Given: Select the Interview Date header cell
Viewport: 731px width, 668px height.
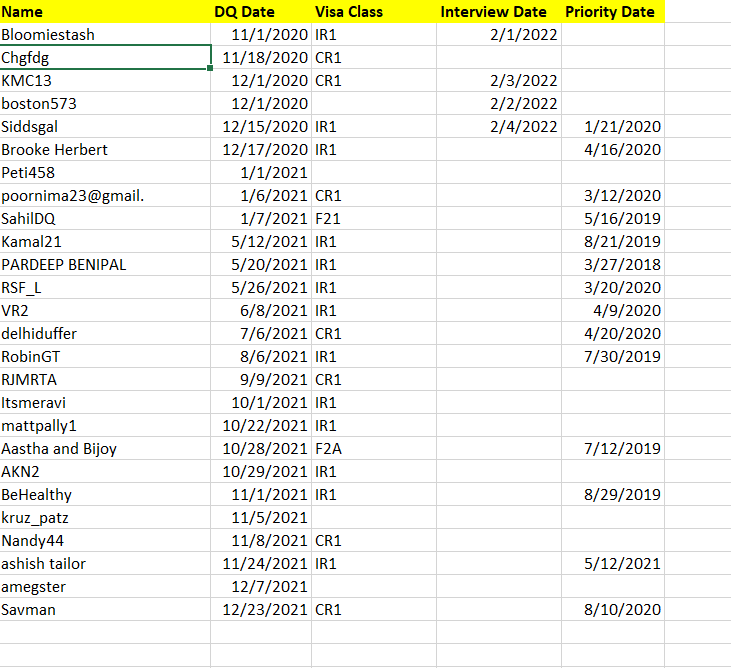Looking at the screenshot, I should 499,11.
